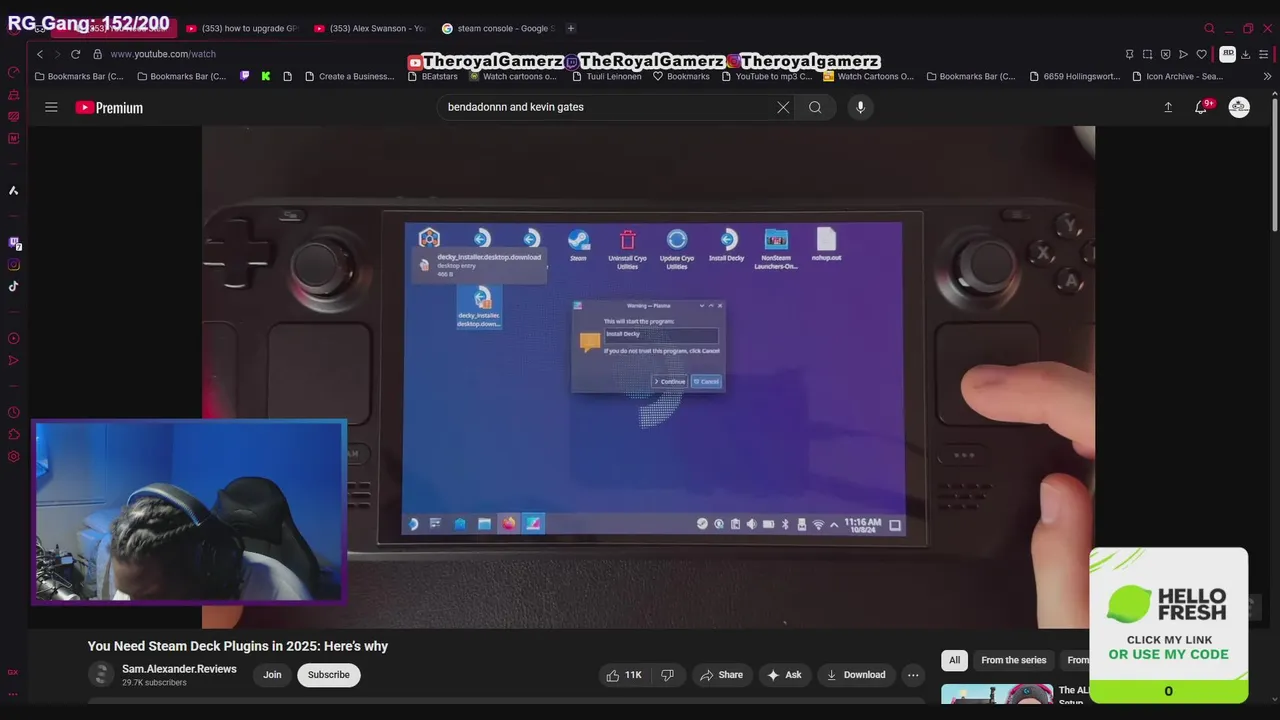This screenshot has width=1280, height=720.
Task: Click the pin icon in address bar
Action: click(x=1129, y=54)
